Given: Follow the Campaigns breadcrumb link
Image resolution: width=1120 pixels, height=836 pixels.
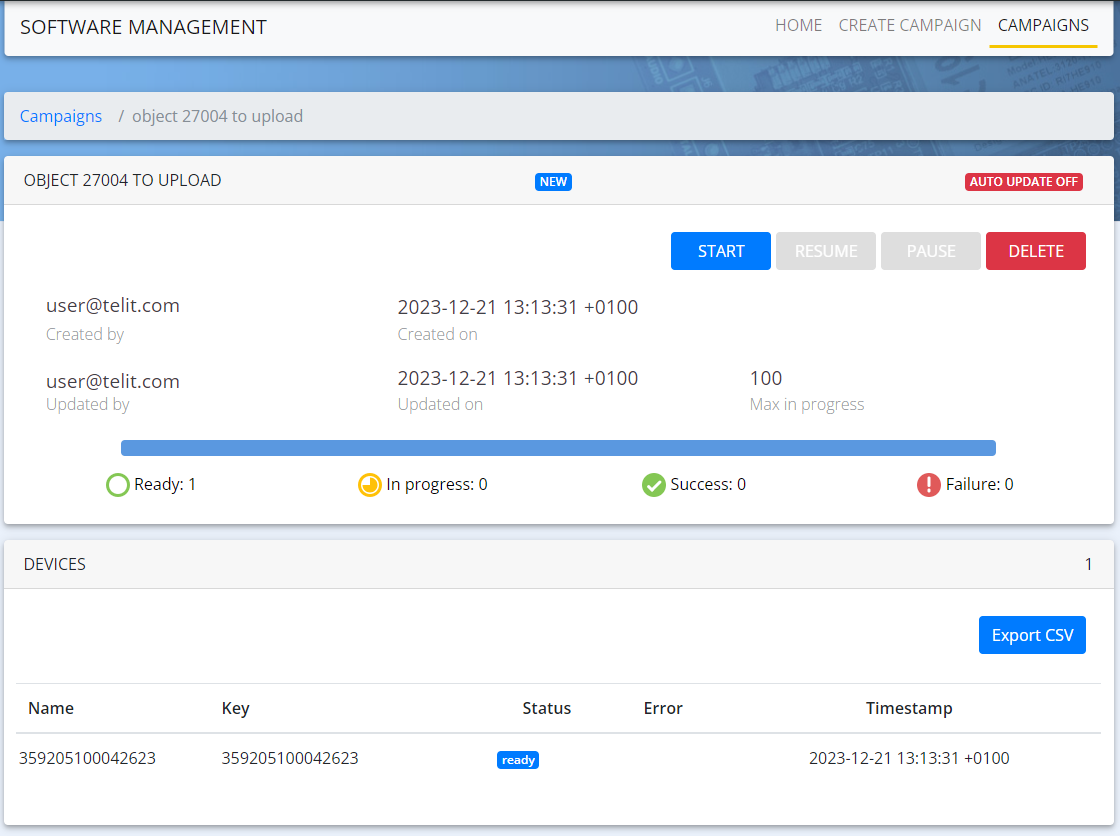Looking at the screenshot, I should pos(61,116).
